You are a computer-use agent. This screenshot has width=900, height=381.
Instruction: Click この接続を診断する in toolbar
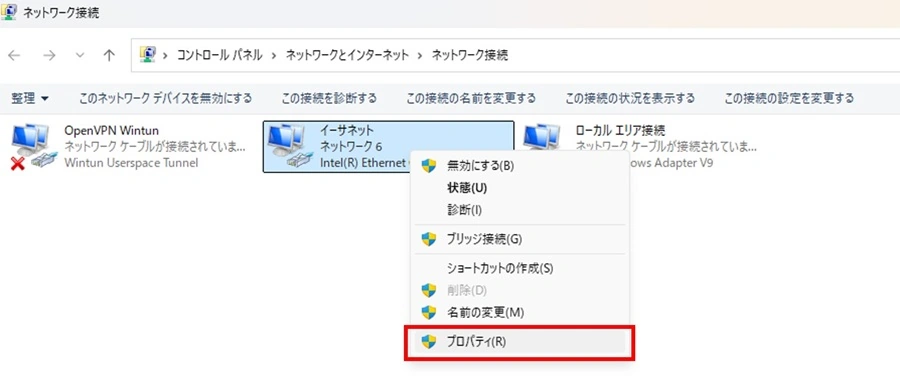329,98
